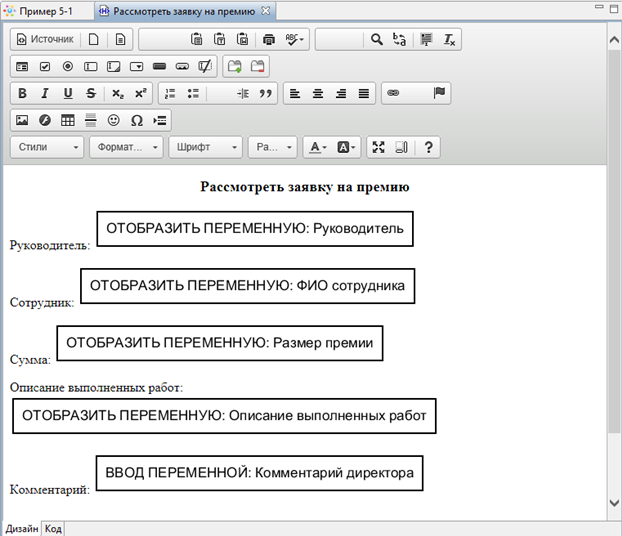Toggle superscript formatting
The width and height of the screenshot is (622, 536).
point(140,93)
